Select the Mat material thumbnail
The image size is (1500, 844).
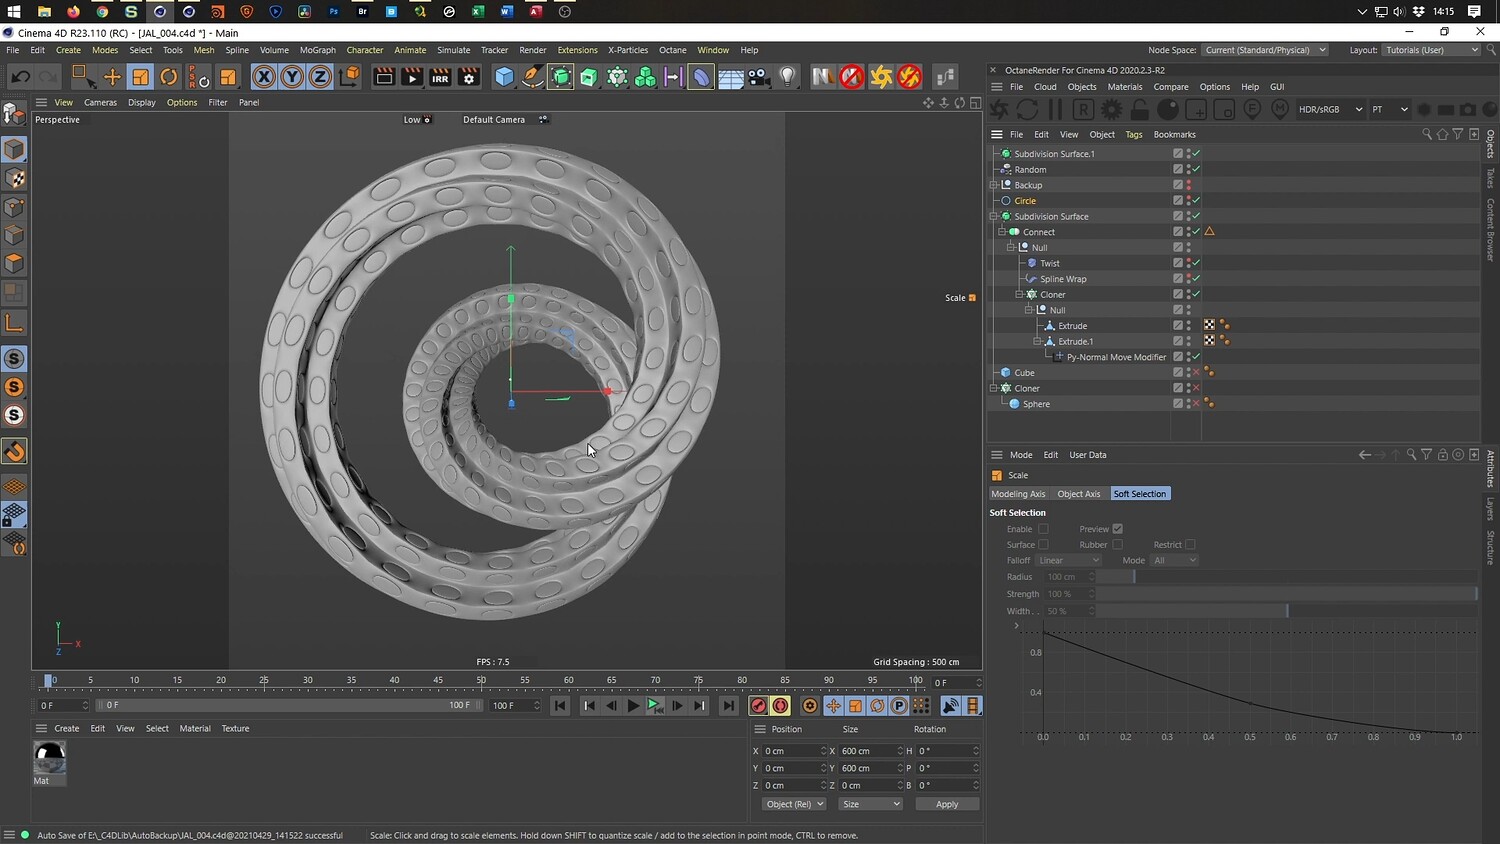tap(49, 759)
